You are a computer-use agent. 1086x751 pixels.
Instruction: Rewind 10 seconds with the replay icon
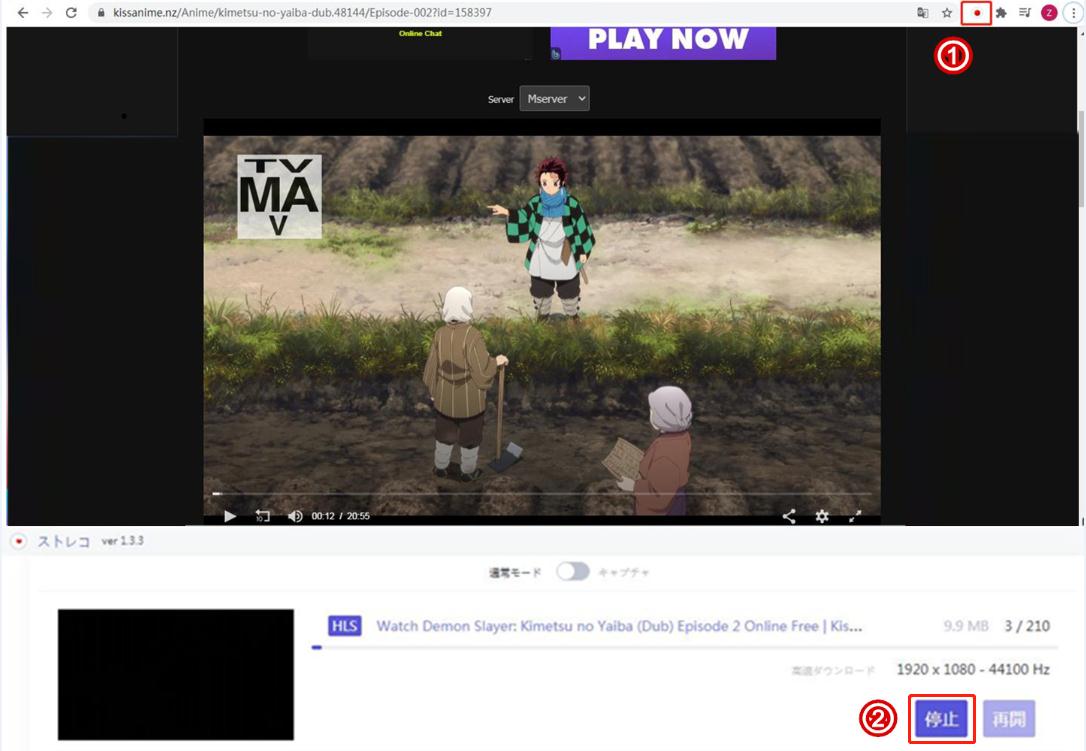coord(262,516)
